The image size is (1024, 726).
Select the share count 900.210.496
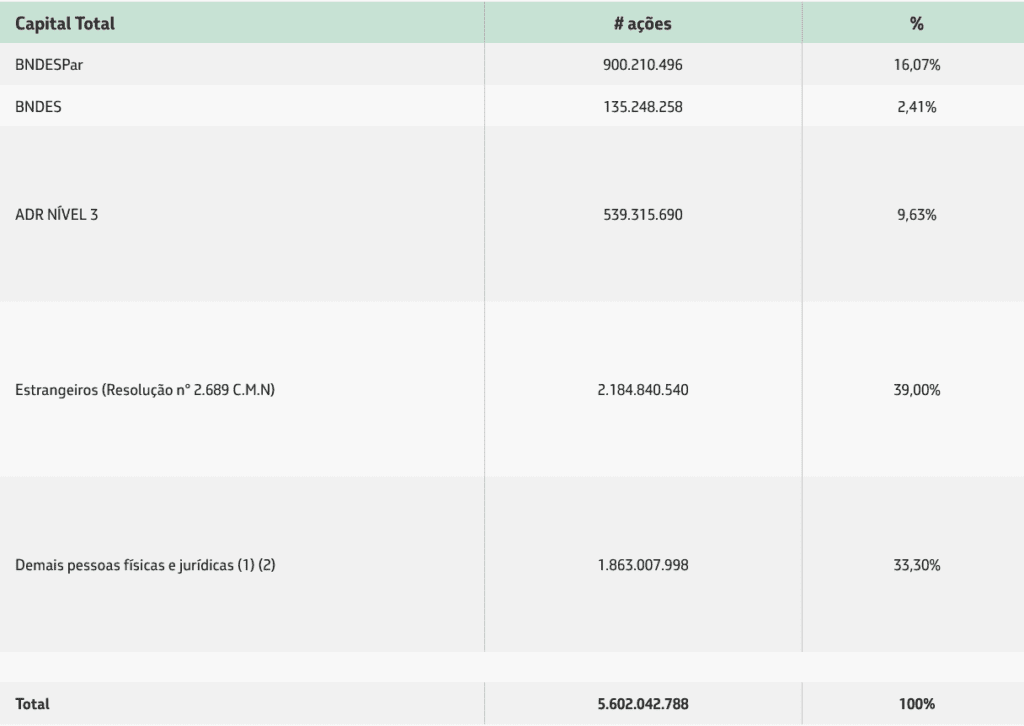point(643,65)
